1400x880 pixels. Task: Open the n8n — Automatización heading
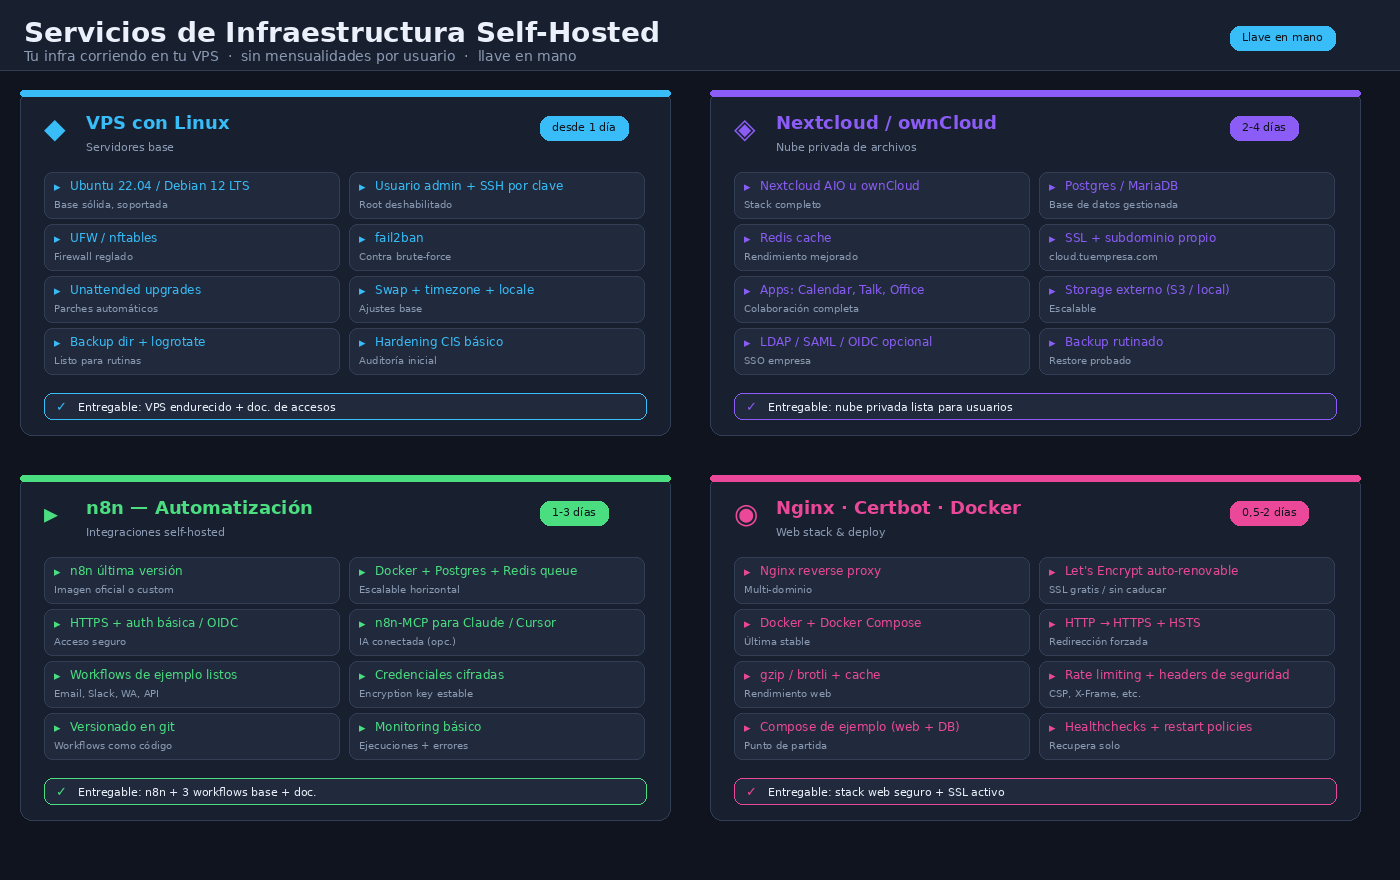coord(199,508)
